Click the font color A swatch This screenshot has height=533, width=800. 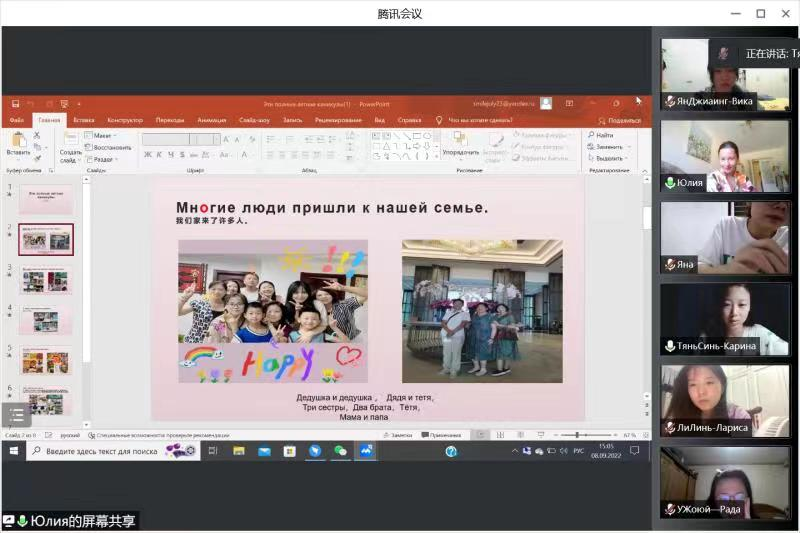(244, 155)
